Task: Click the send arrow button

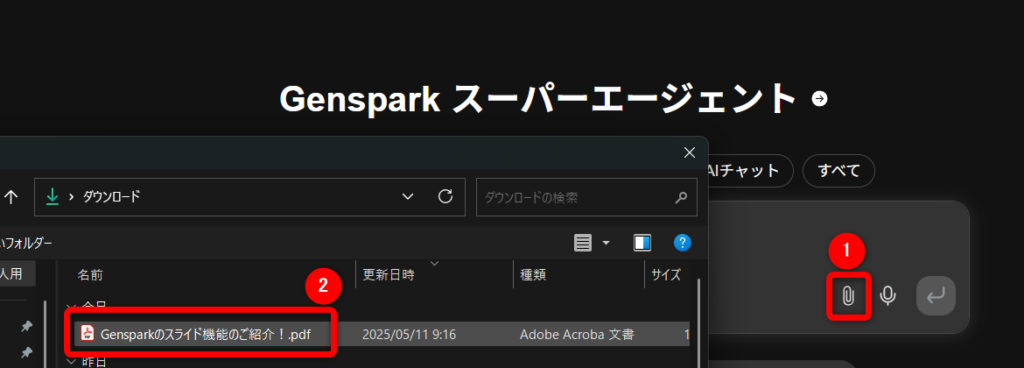Action: (x=936, y=296)
